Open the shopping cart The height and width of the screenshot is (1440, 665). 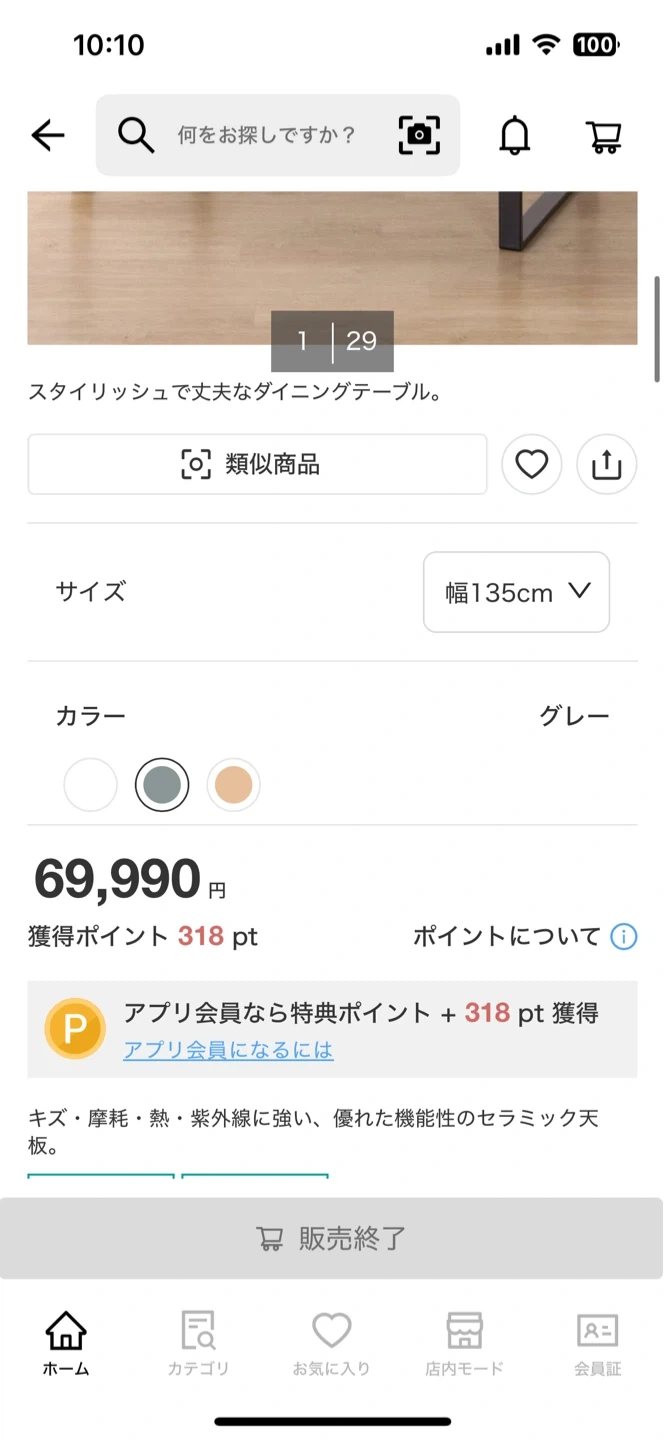tap(603, 136)
